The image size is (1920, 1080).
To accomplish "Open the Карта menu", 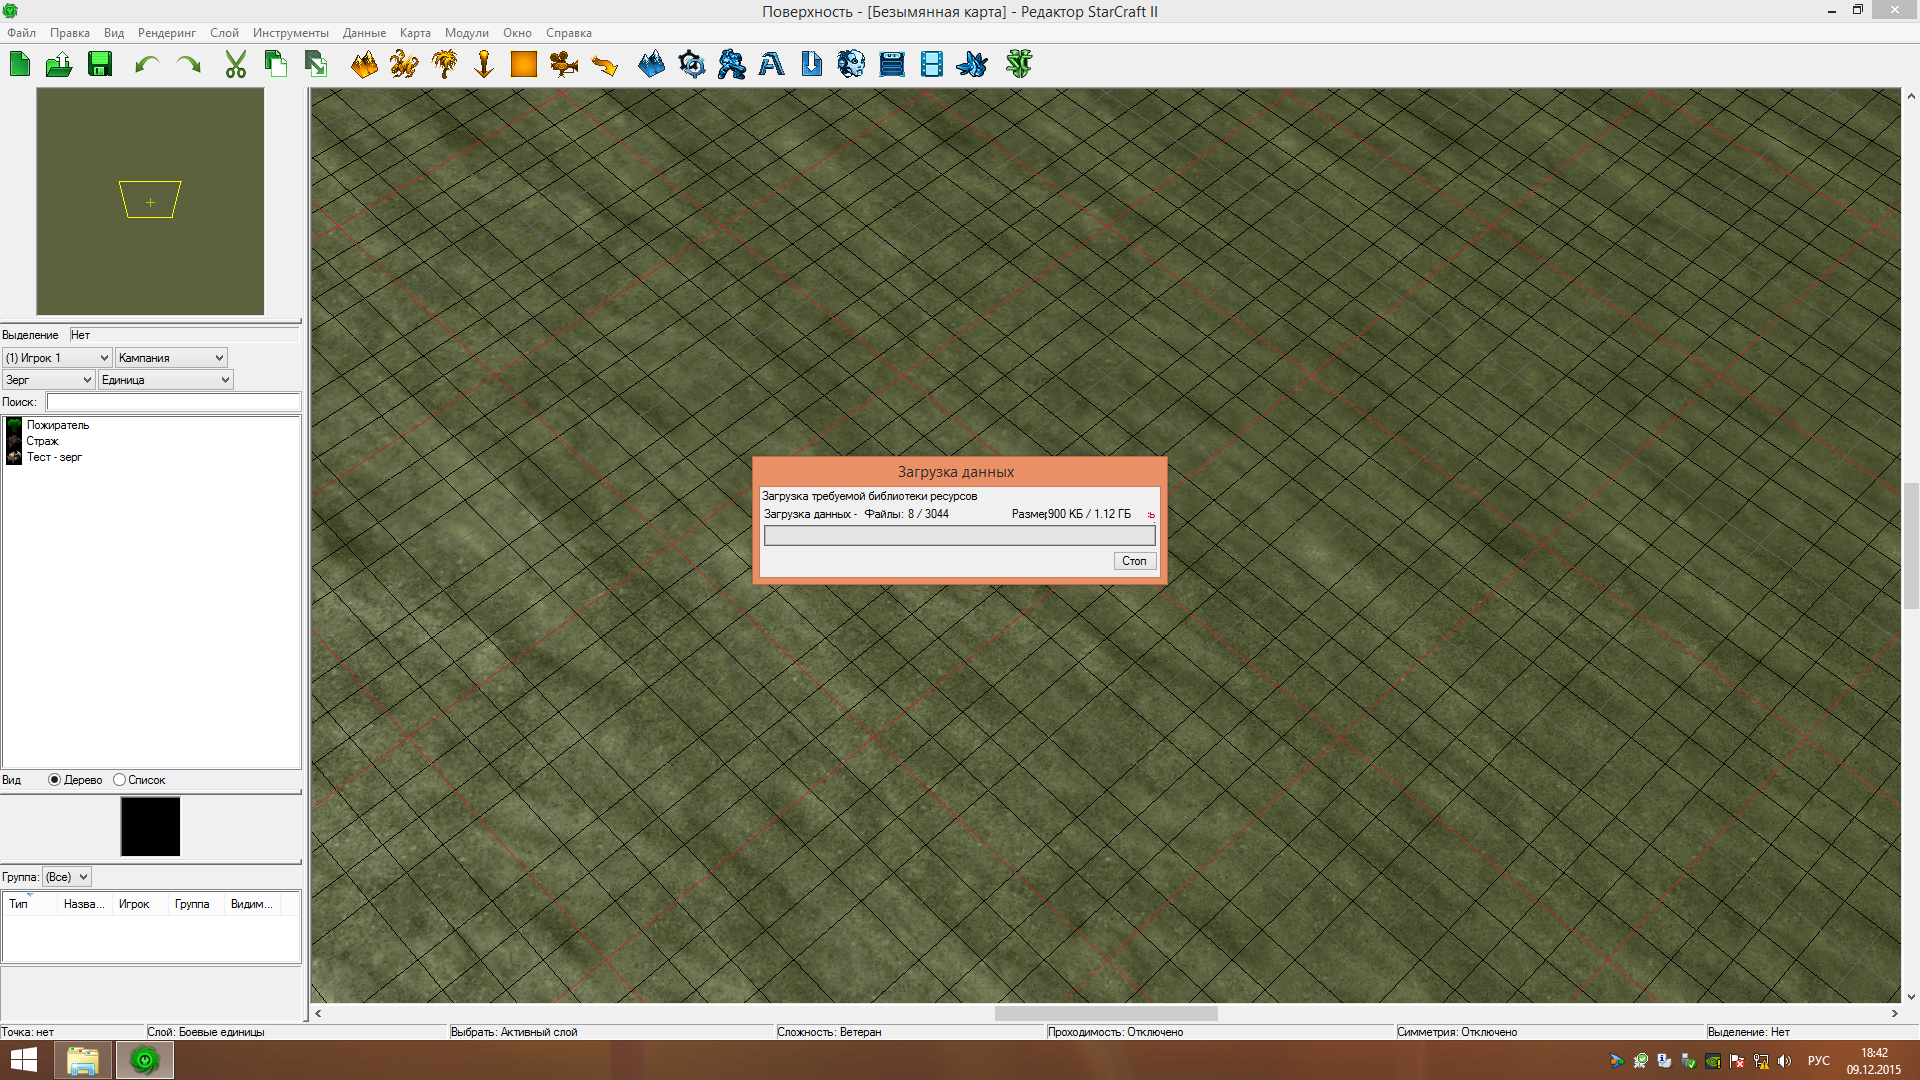I will coord(415,33).
